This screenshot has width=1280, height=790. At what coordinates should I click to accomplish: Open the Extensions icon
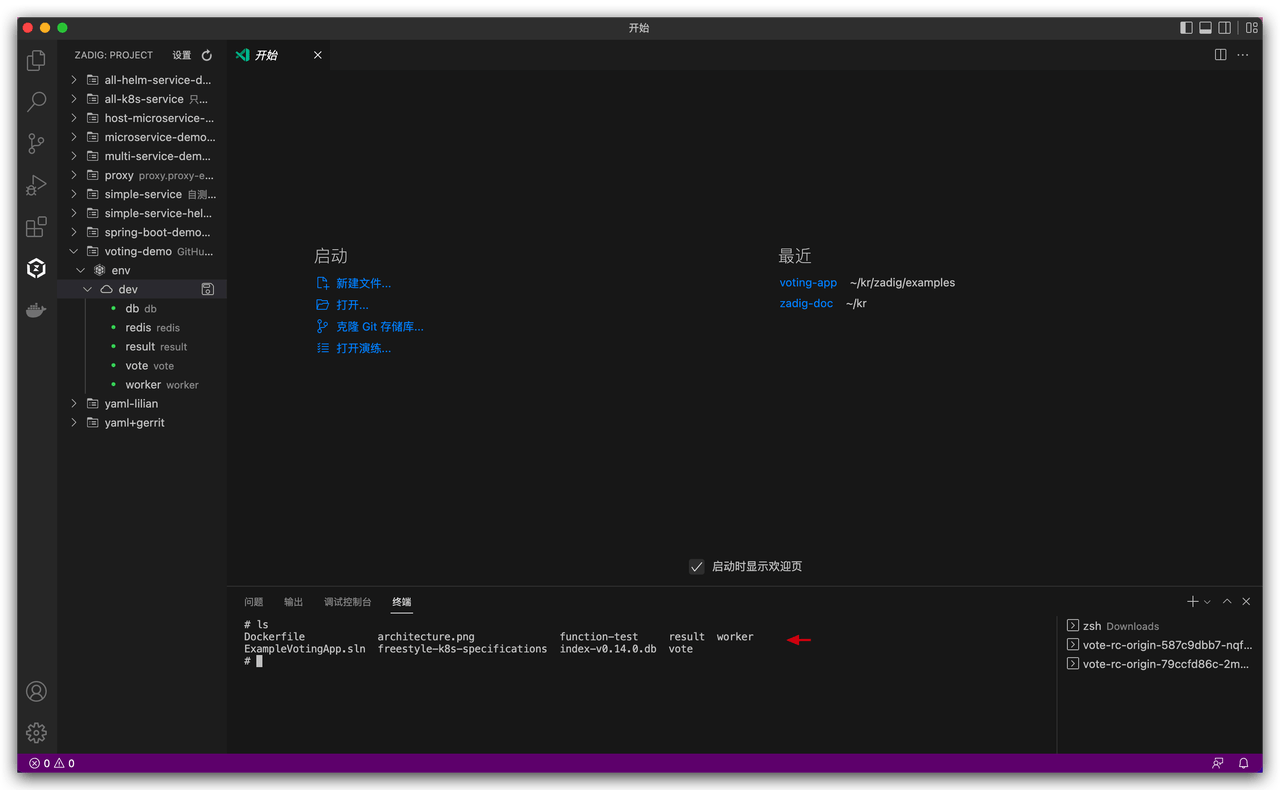(x=36, y=226)
